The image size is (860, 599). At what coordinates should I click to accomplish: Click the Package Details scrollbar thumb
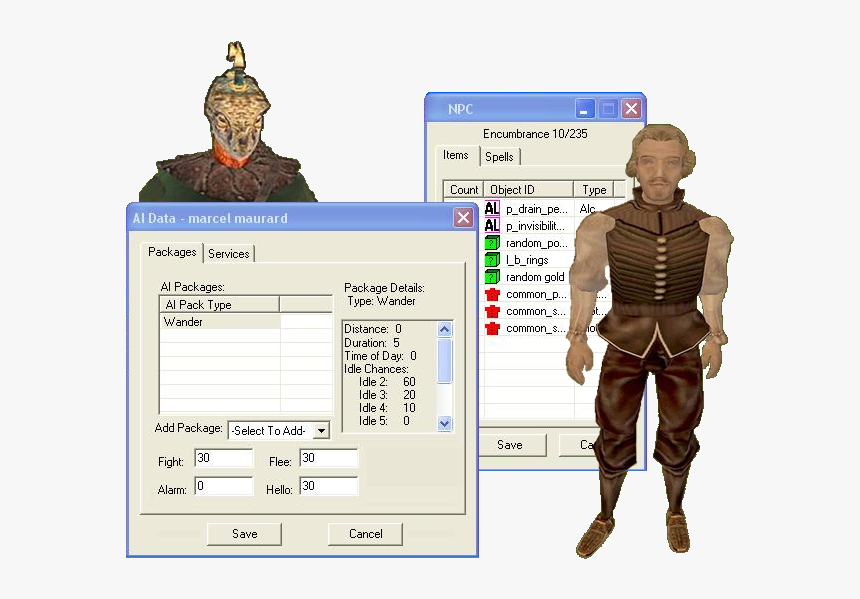[x=445, y=360]
